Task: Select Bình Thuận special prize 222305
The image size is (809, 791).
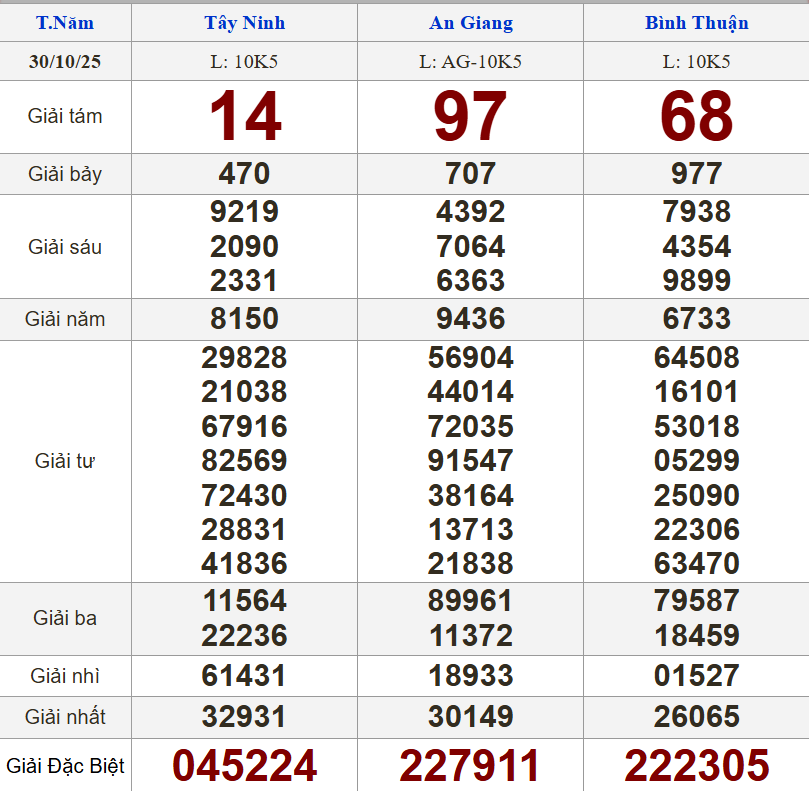Action: (696, 766)
